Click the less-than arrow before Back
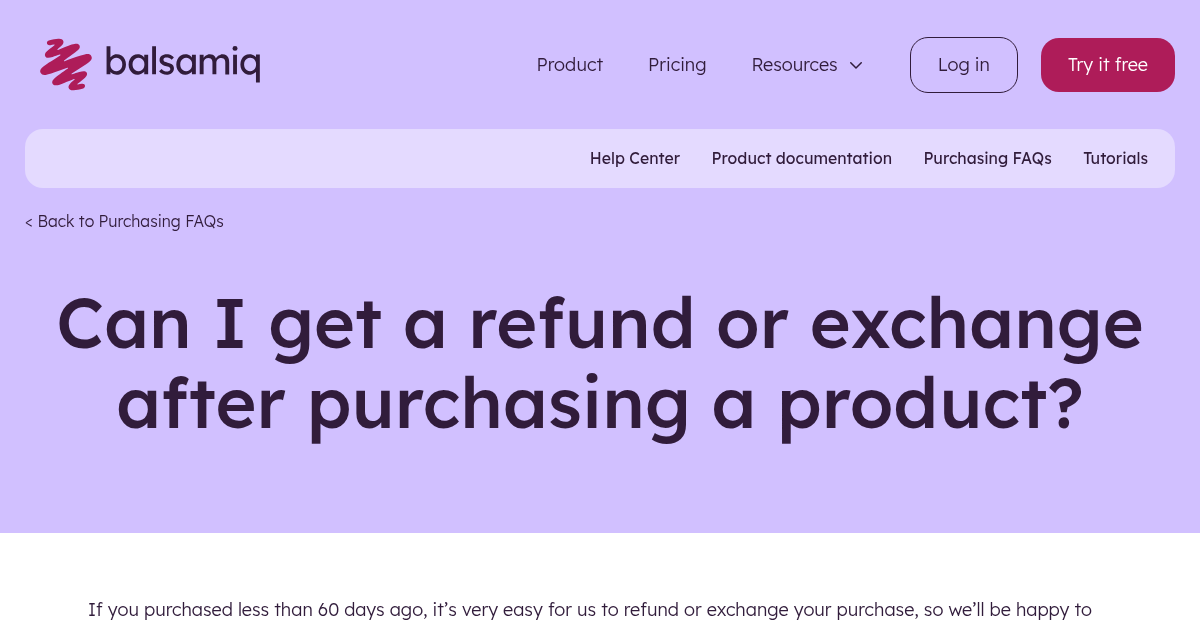This screenshot has width=1200, height=627. click(29, 222)
